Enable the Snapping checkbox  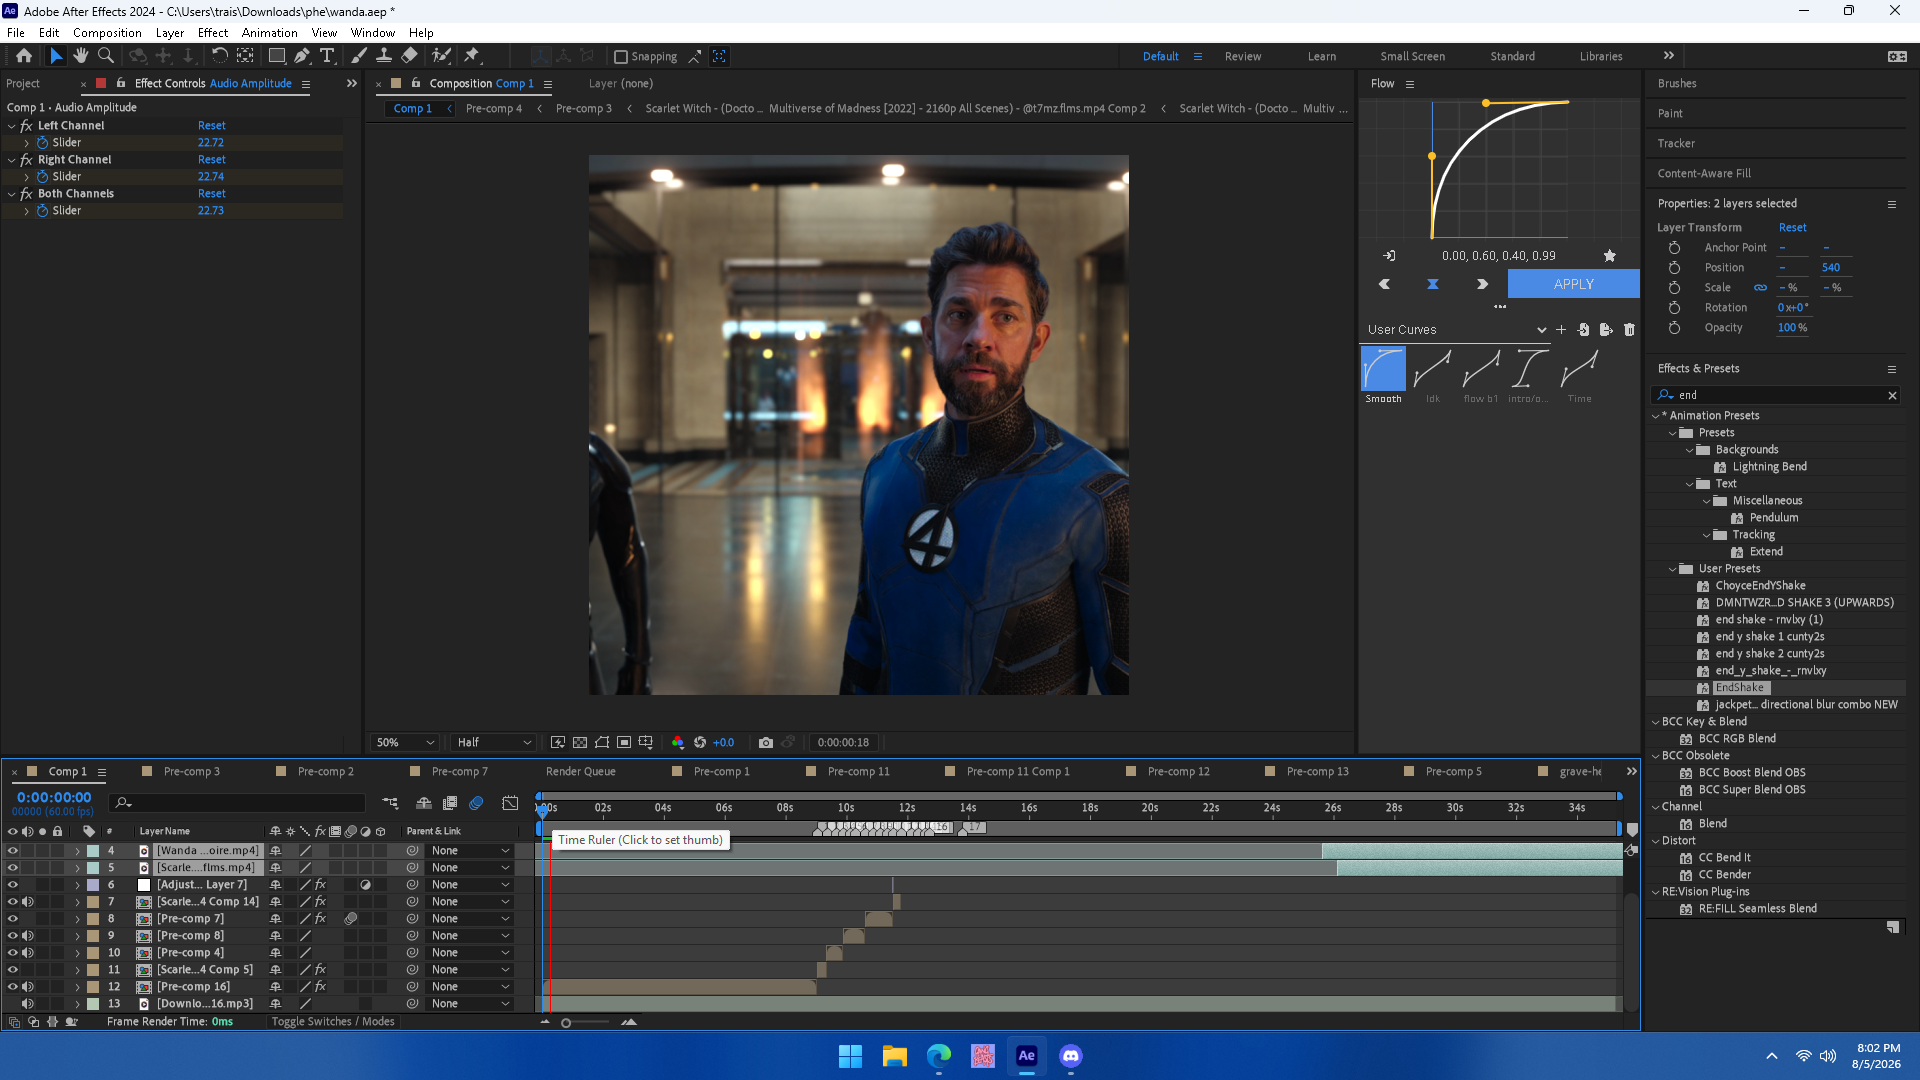click(621, 57)
